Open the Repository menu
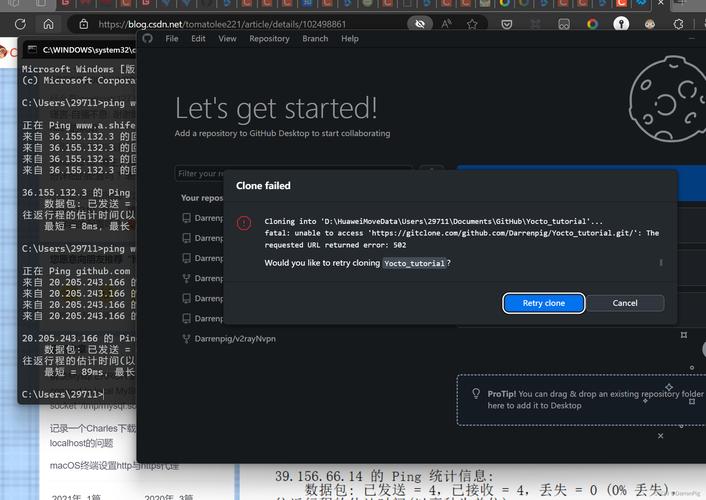The image size is (706, 500). (269, 39)
